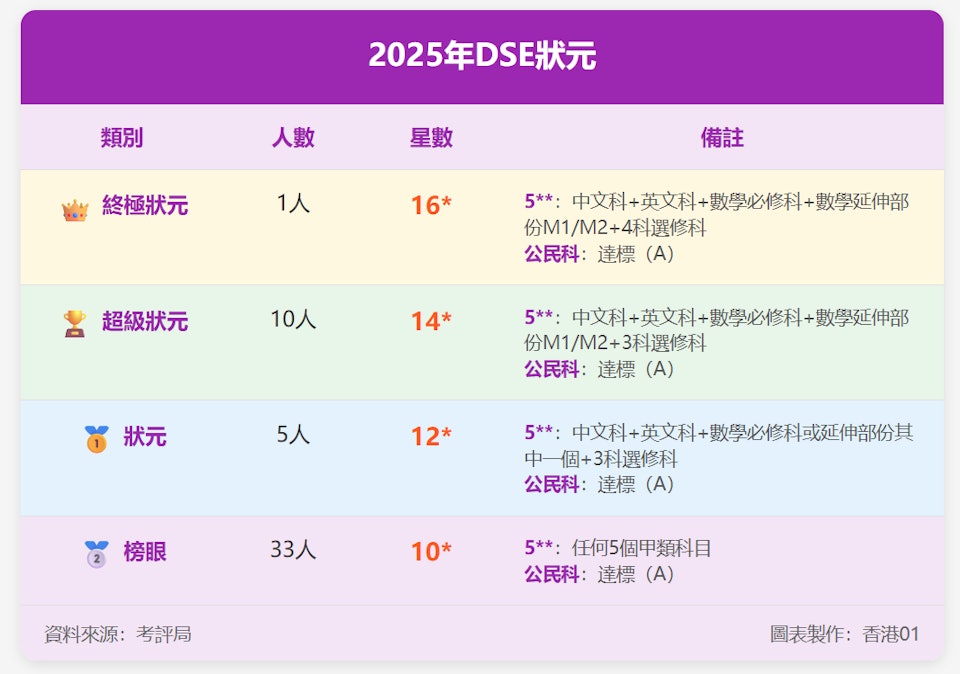This screenshot has width=960, height=674.
Task: Click the 圖表製作：香港01 credit text
Action: point(844,634)
